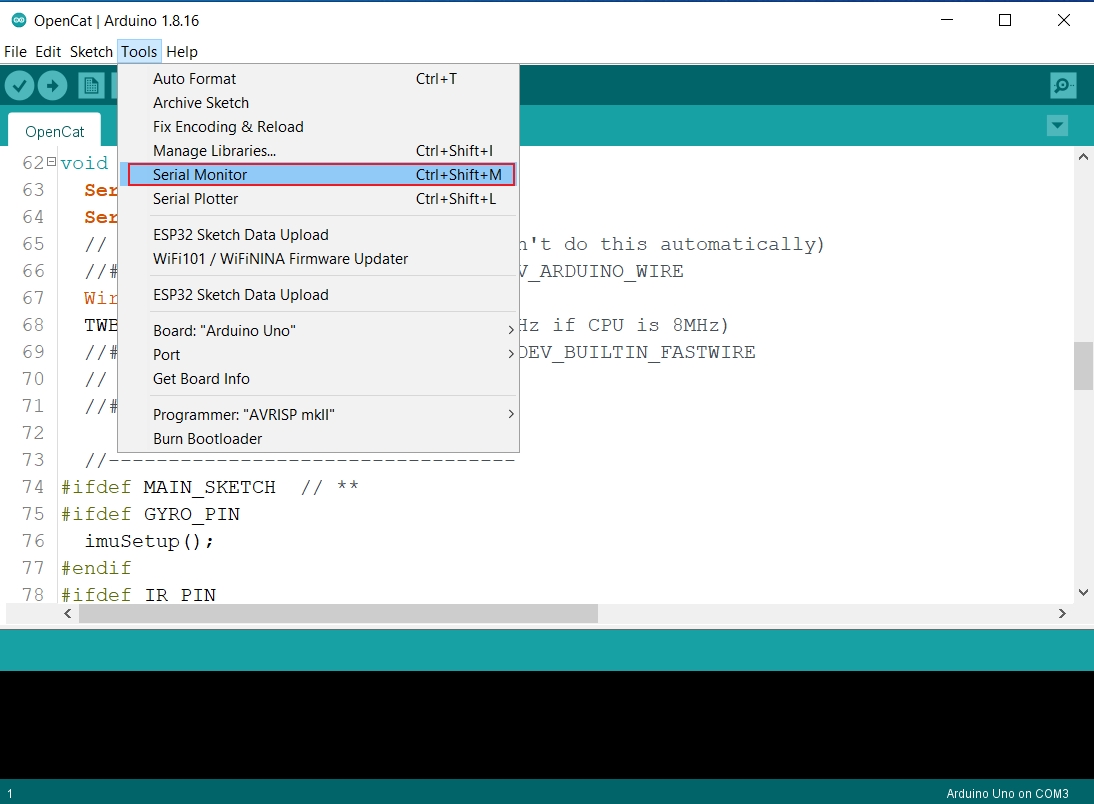Click the Arduino logo in the title bar
Viewport: 1094px width, 804px height.
point(18,20)
